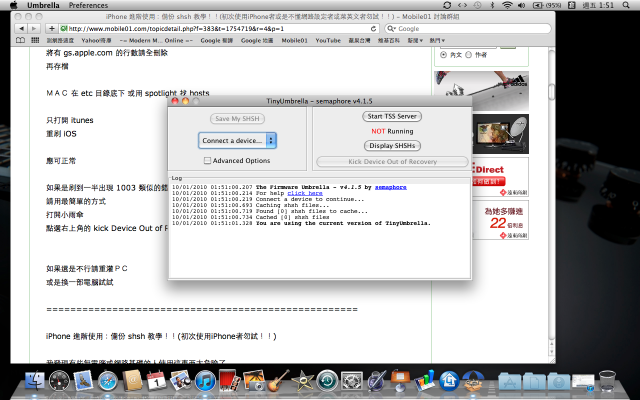Open iTunes music note icon in Dock
The height and width of the screenshot is (400, 640).
click(205, 380)
